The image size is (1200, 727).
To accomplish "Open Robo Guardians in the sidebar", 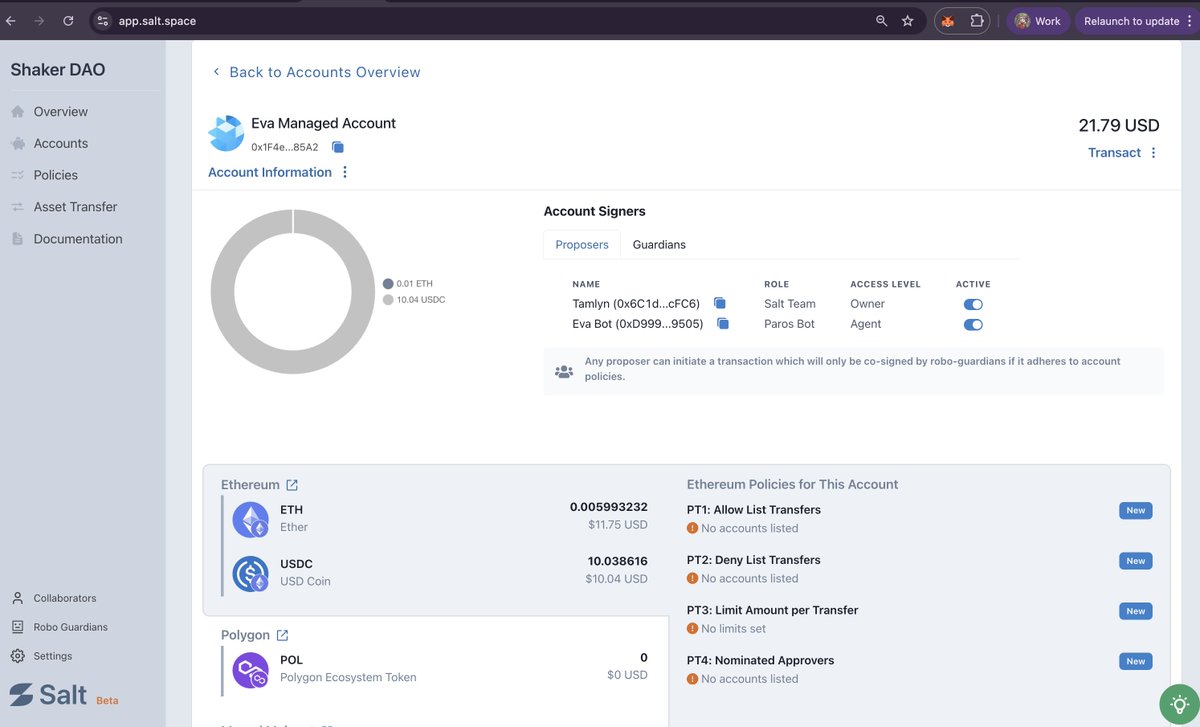I will pos(70,627).
